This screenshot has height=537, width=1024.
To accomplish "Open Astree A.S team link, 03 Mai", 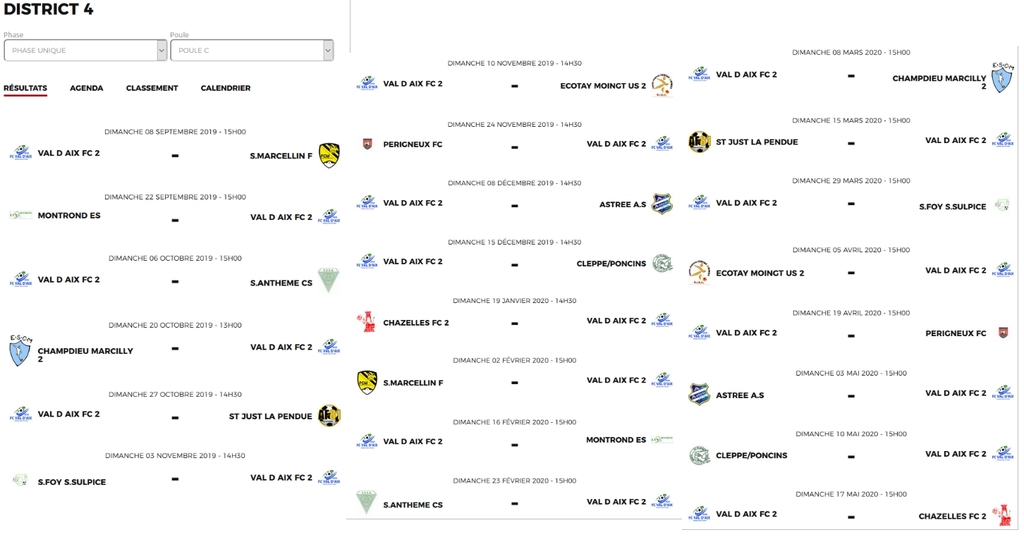I will [x=740, y=395].
